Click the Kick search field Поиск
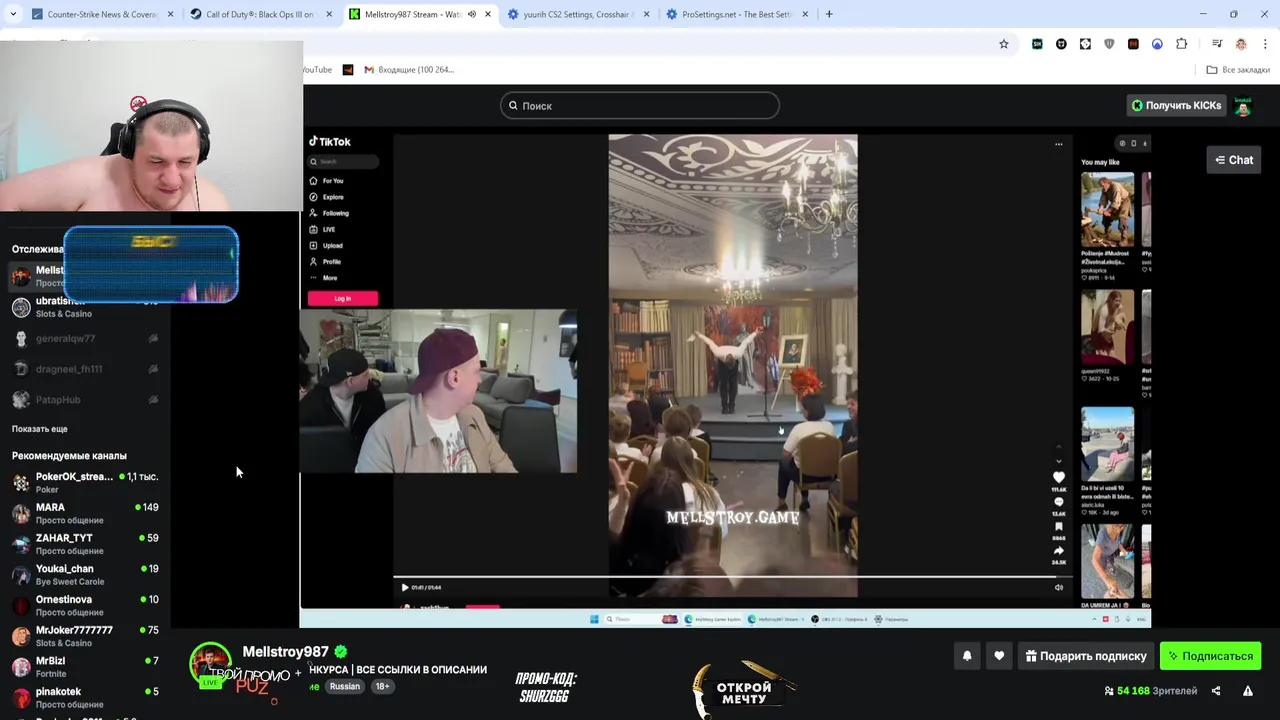The width and height of the screenshot is (1280, 720). pyautogui.click(x=640, y=105)
